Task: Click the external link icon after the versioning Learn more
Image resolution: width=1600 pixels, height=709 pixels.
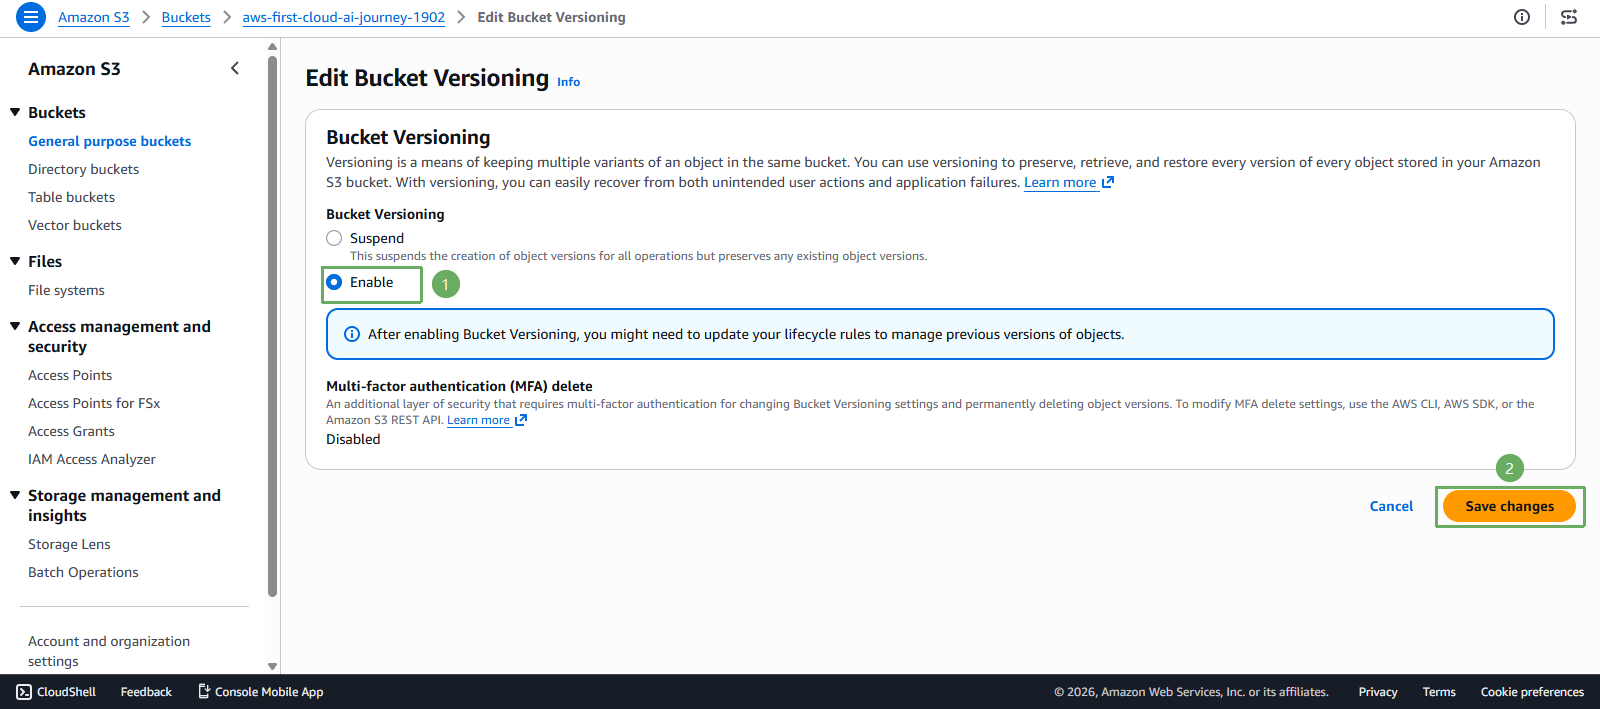Action: tap(1107, 182)
